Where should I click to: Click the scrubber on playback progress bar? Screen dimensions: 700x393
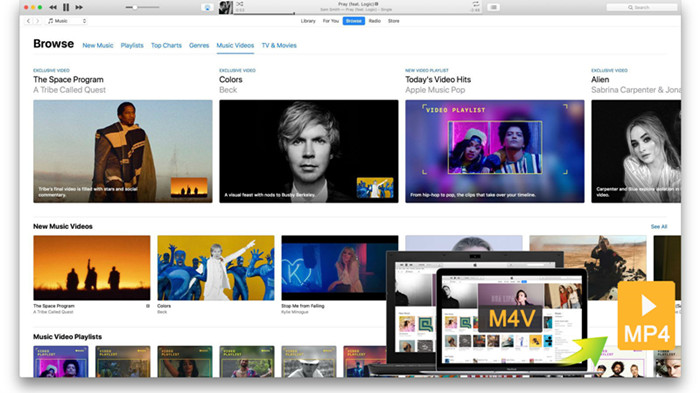[x=294, y=13]
